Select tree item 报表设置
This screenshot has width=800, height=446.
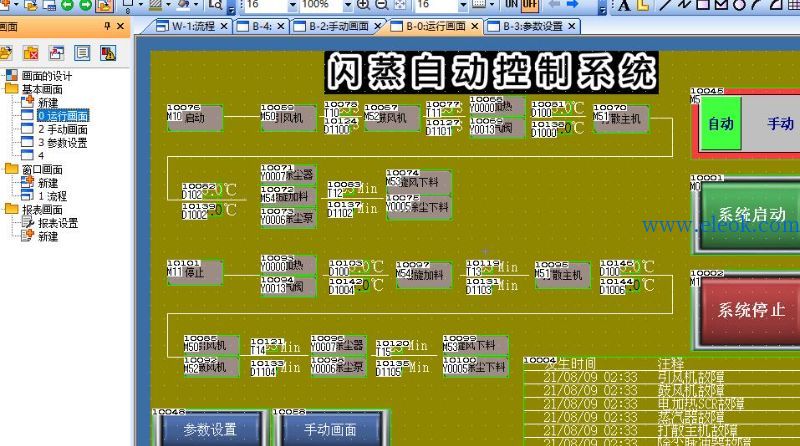(58, 223)
